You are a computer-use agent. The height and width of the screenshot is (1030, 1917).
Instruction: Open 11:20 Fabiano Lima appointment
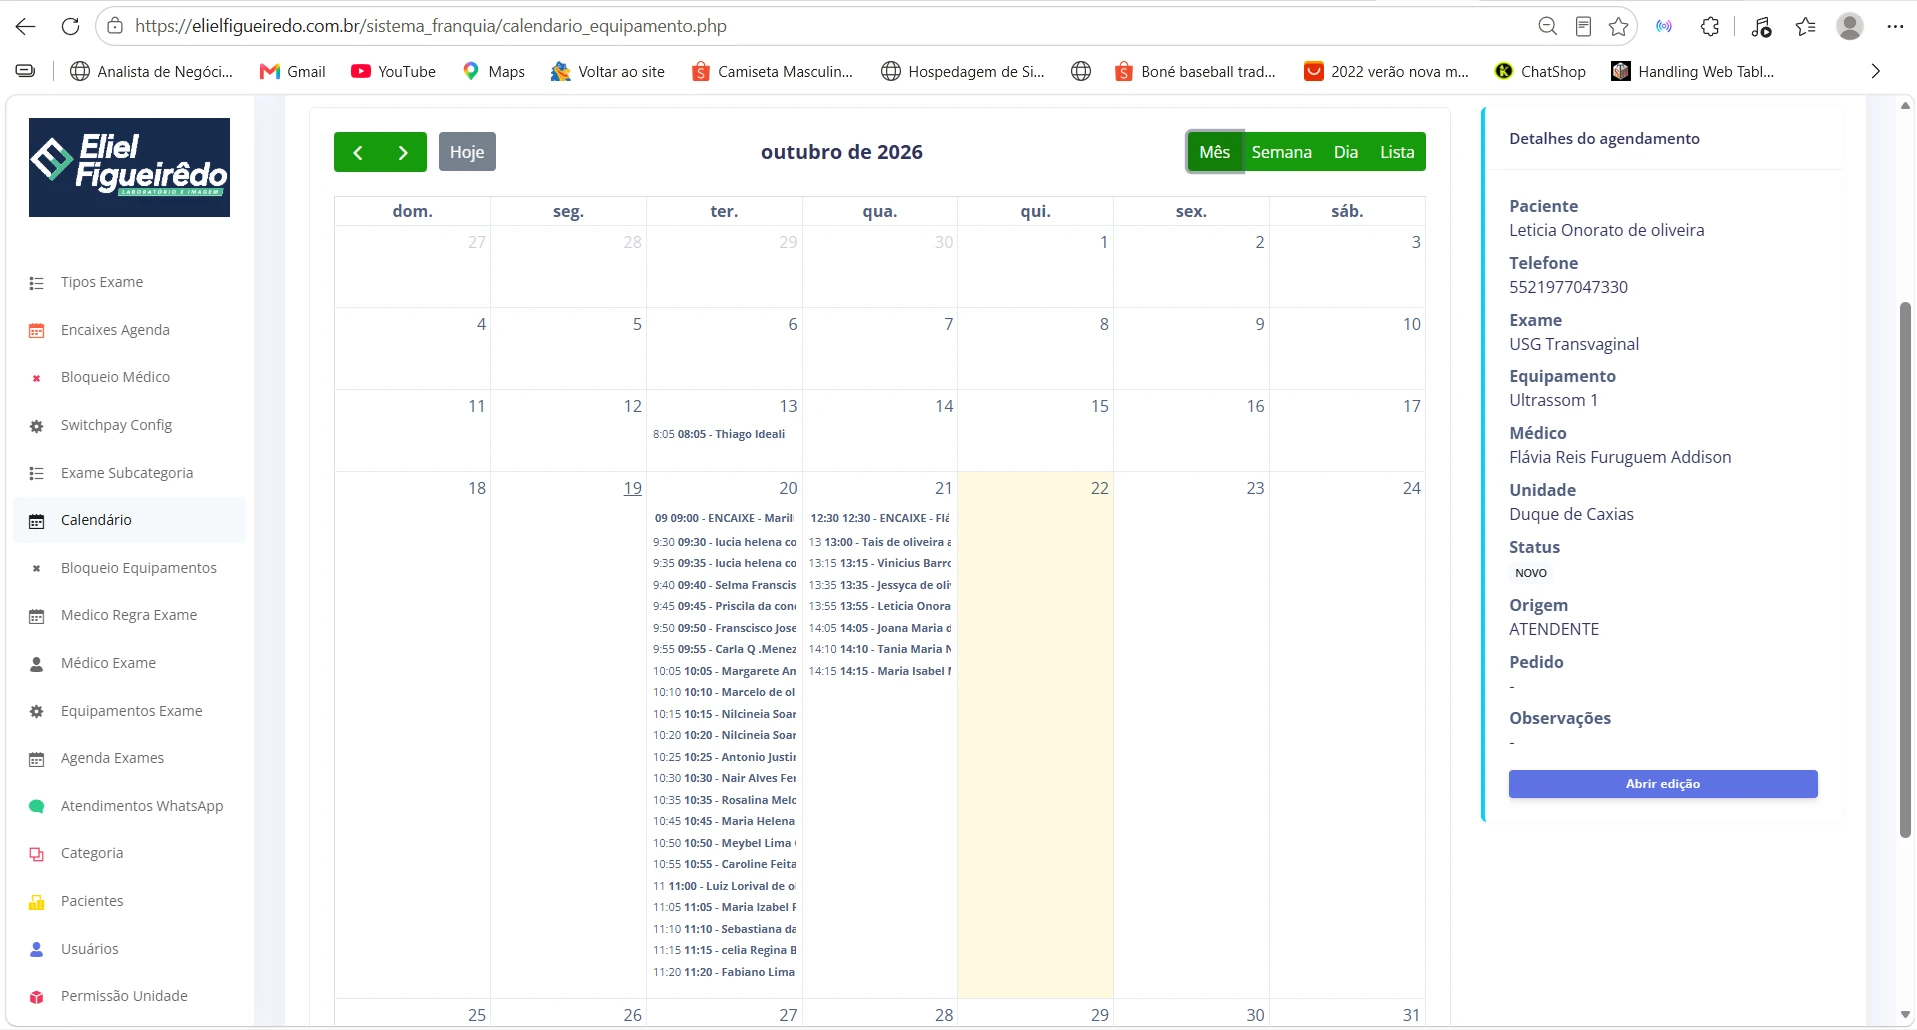[724, 972]
